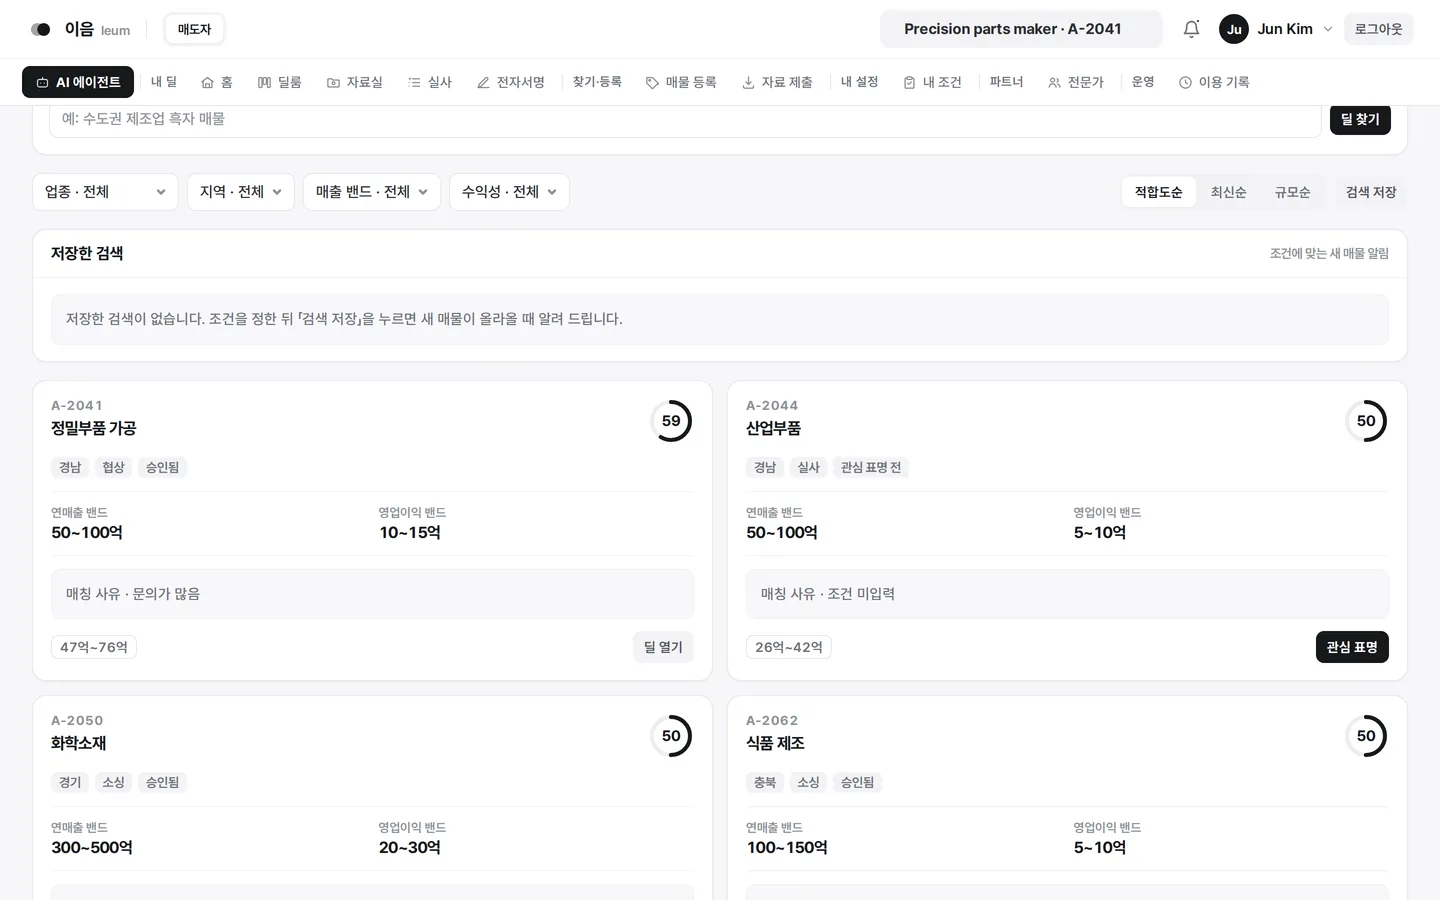Open the 지역 · 전체 filter
This screenshot has height=900, width=1440.
(x=241, y=192)
